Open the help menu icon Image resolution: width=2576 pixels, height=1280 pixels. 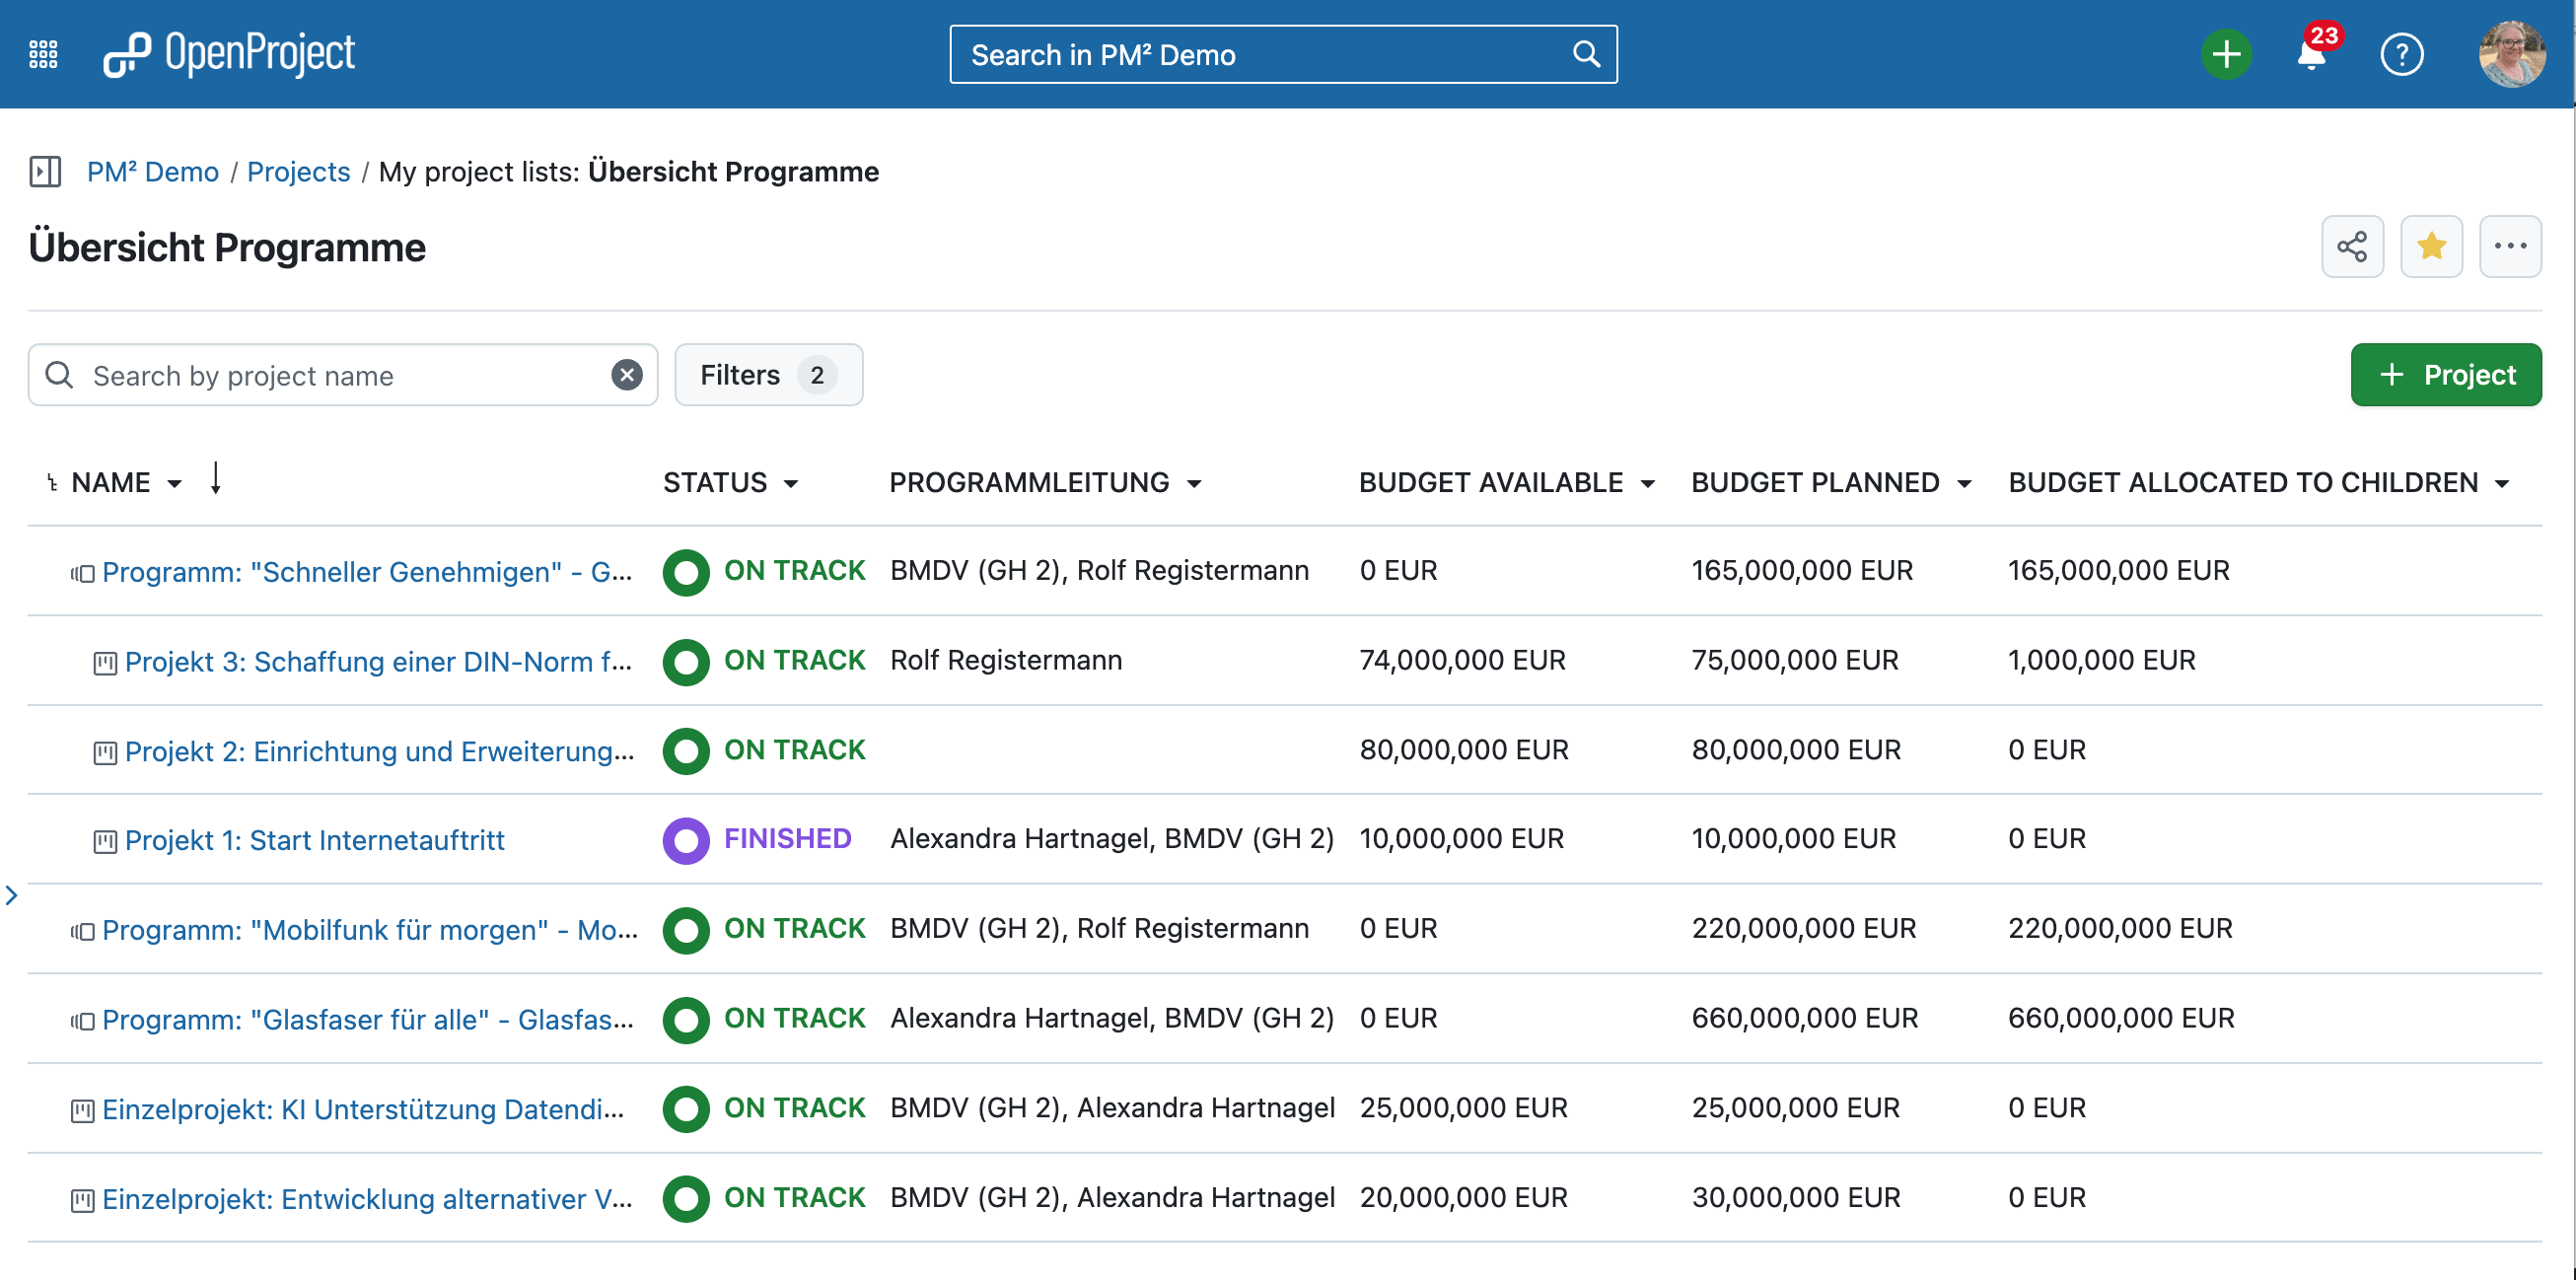coord(2400,54)
